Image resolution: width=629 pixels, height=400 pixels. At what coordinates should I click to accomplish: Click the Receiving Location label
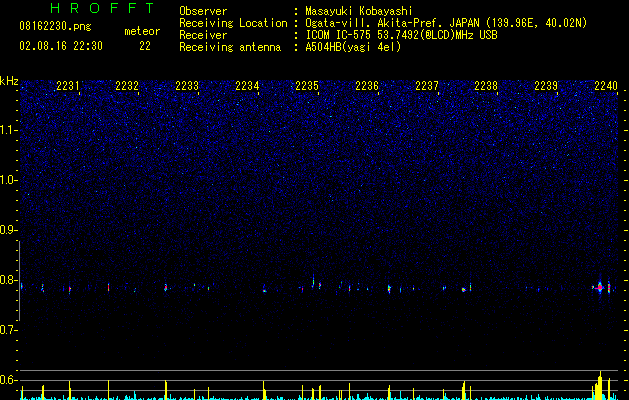click(x=233, y=23)
